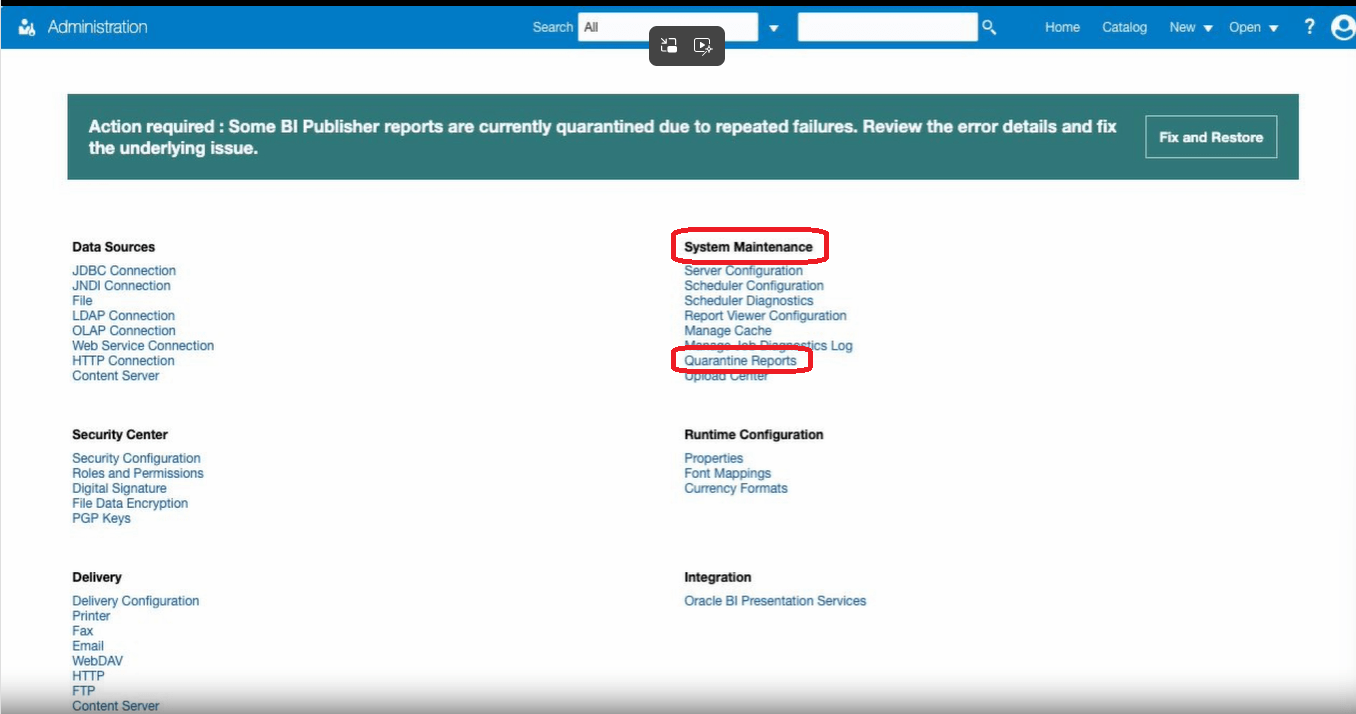Open the Printer delivery link
1356x714 pixels.
(x=91, y=616)
